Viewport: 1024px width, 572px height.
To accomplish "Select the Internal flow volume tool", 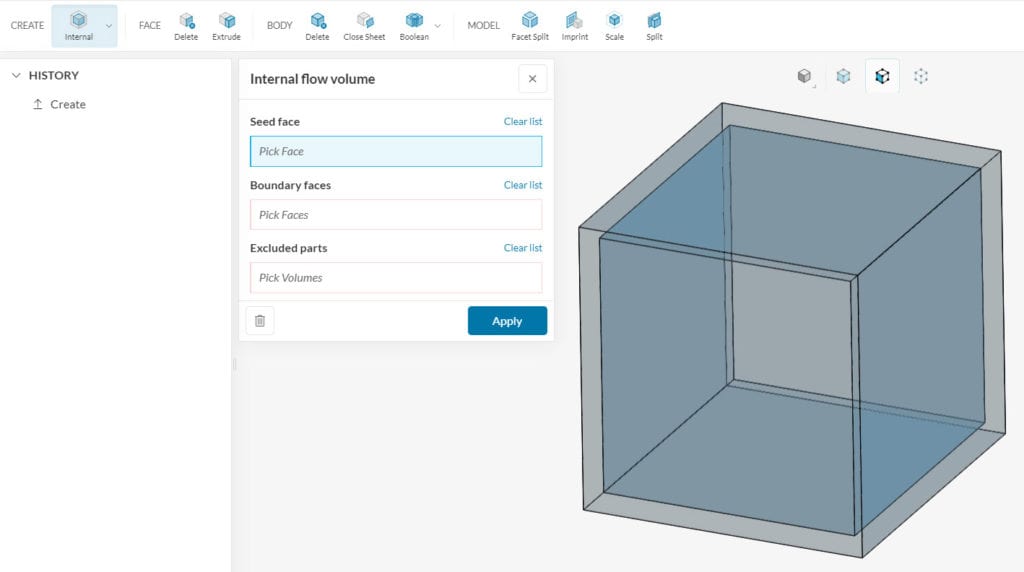I will click(x=78, y=25).
